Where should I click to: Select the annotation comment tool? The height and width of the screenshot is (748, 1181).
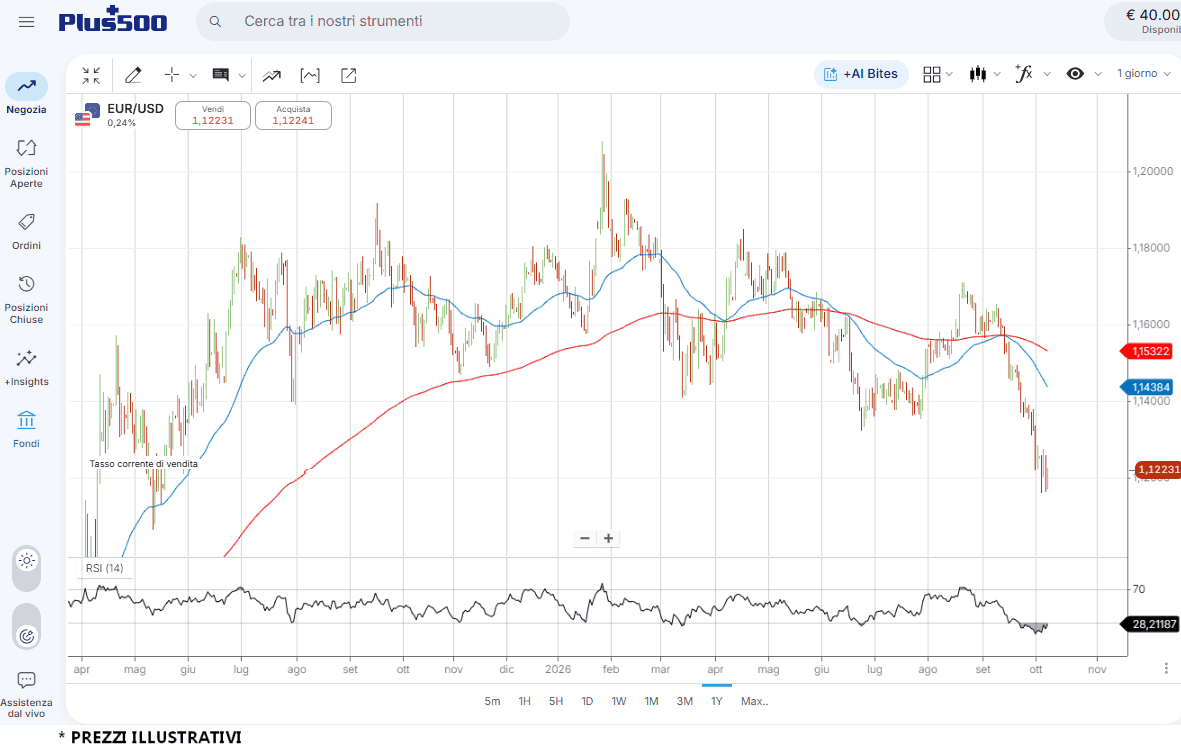(x=221, y=75)
